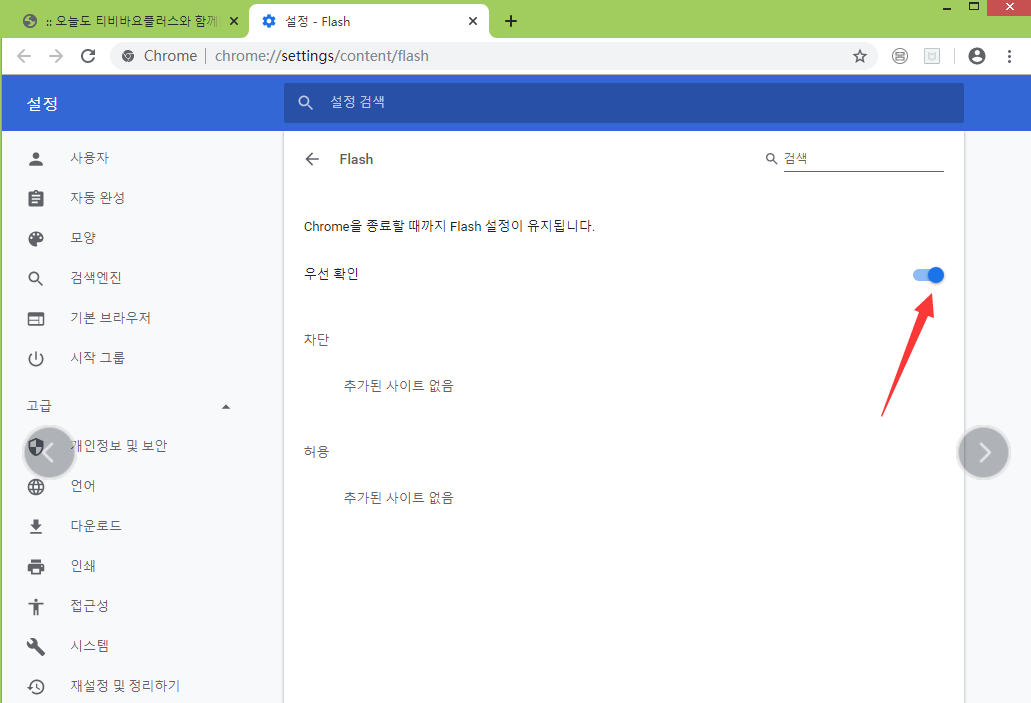Image resolution: width=1031 pixels, height=703 pixels.
Task: Click the globe icon for 언어
Action: [x=36, y=487]
